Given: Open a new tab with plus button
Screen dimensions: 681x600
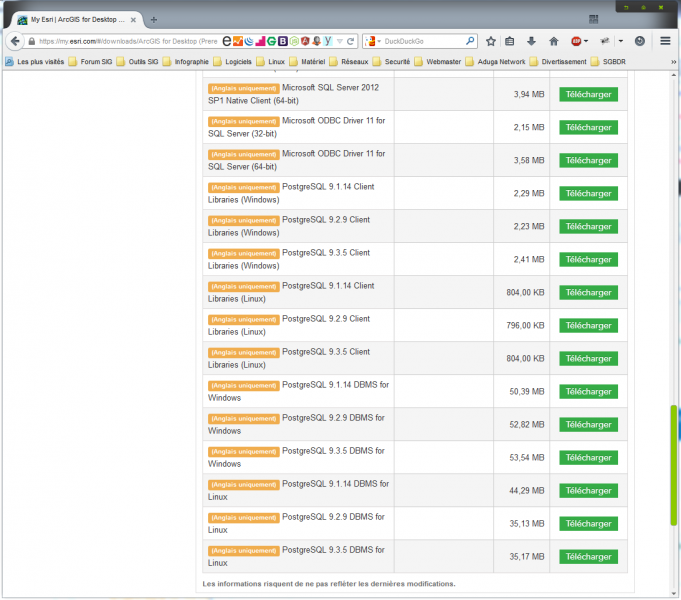Looking at the screenshot, I should [x=153, y=19].
